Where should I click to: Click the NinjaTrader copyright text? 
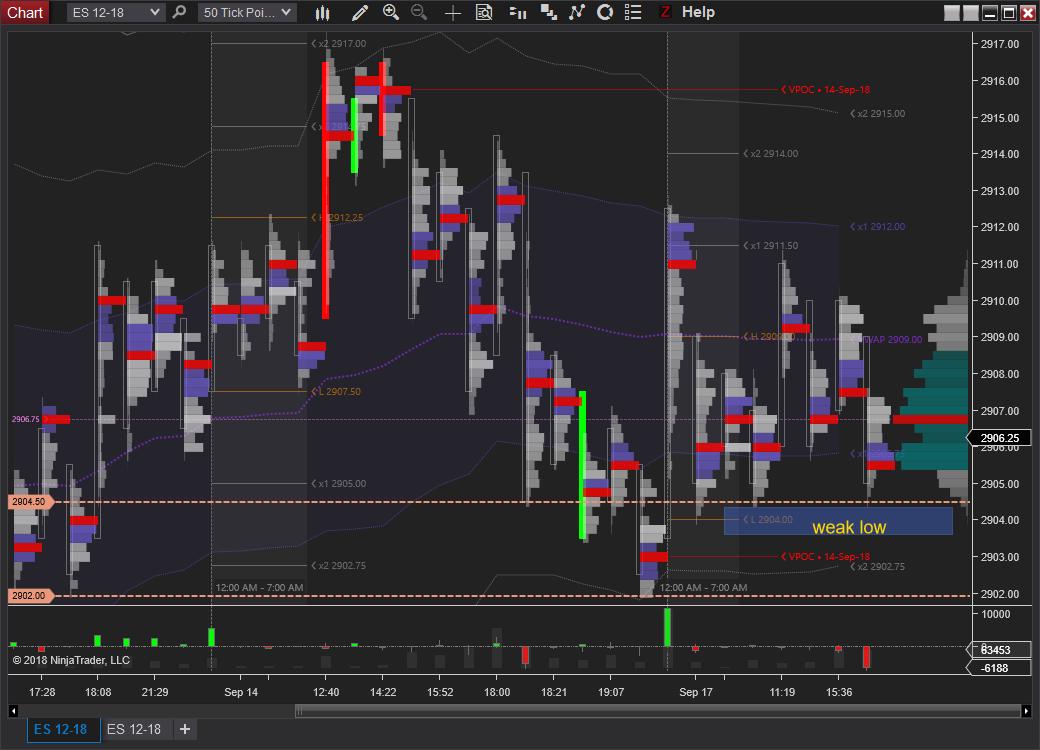(71, 660)
